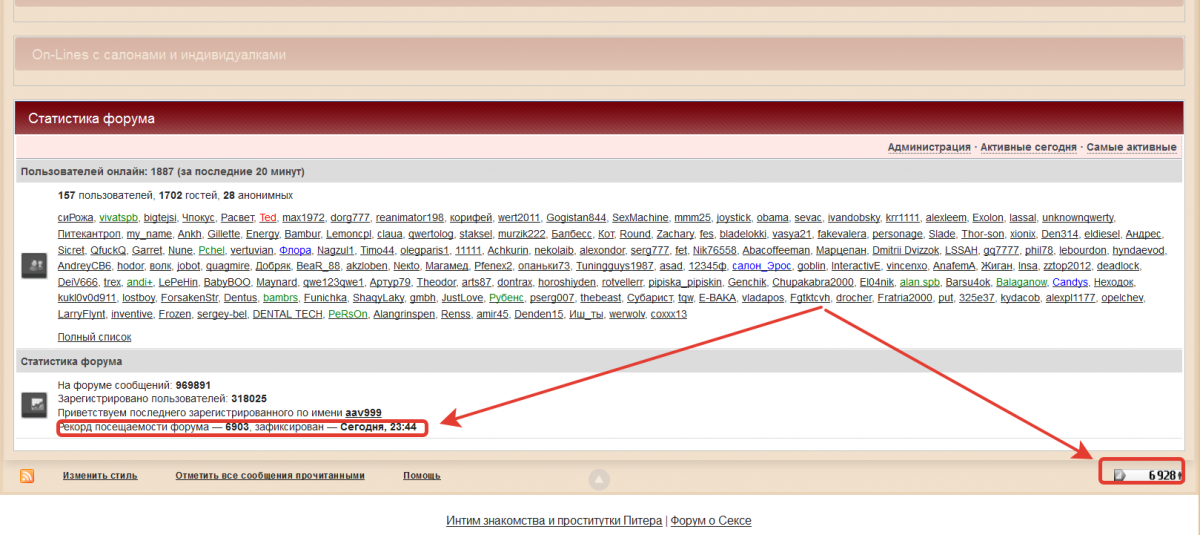Open user Флора's profile link
This screenshot has width=1200, height=535.
click(x=295, y=250)
